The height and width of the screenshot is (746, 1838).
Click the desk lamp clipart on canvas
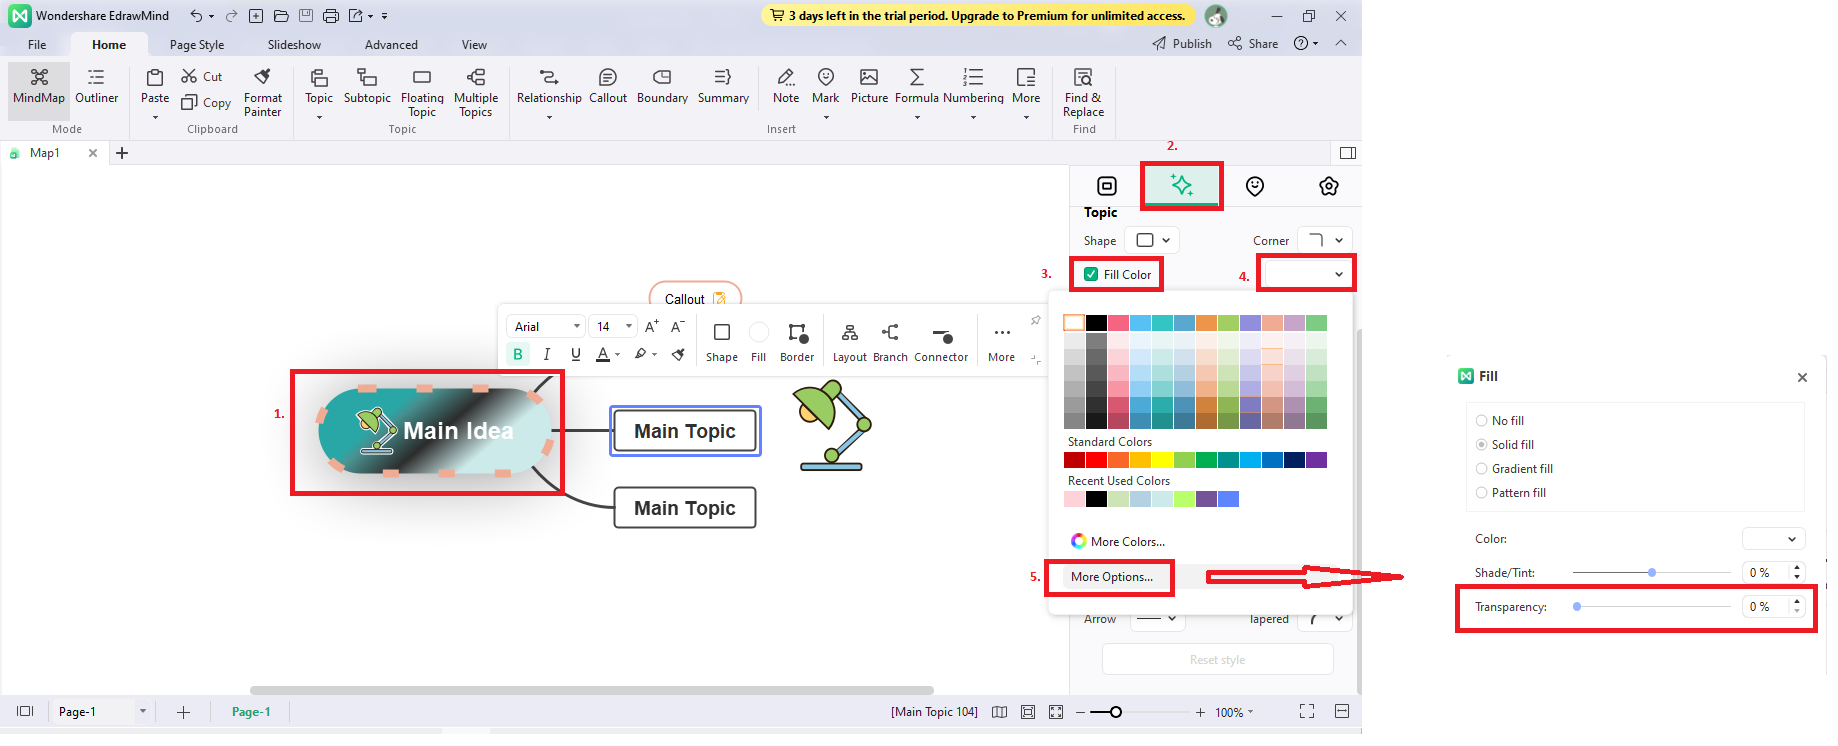coord(832,425)
